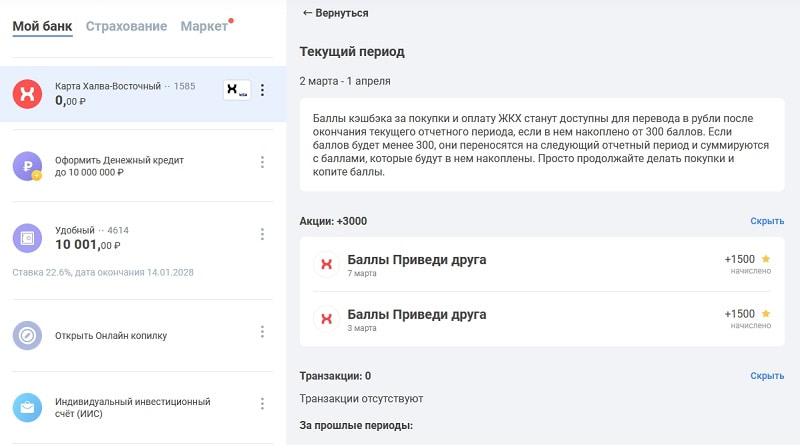Viewport: 800px width, 445px height.
Task: Click the Халва icon of the 3 марта bonus
Action: pos(327,319)
